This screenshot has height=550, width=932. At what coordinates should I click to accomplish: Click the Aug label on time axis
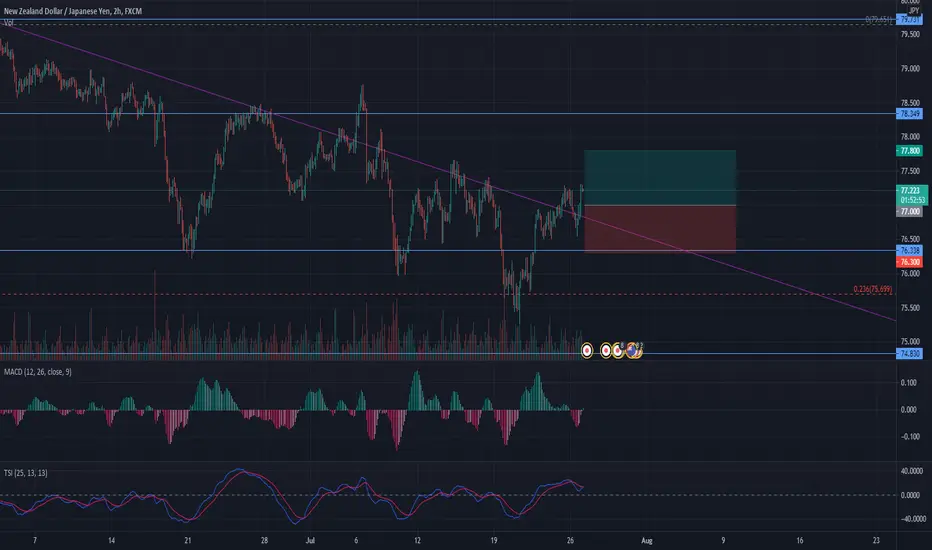pos(647,540)
